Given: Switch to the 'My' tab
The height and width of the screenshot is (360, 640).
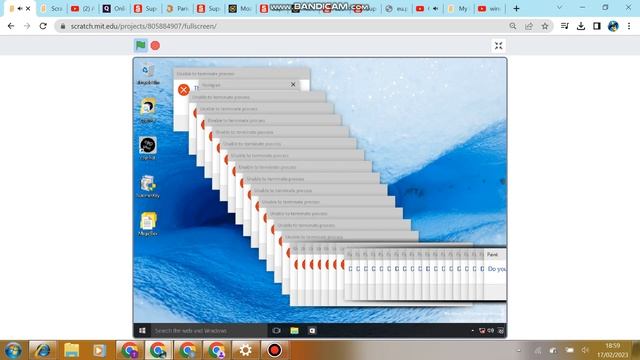Looking at the screenshot, I should [459, 9].
